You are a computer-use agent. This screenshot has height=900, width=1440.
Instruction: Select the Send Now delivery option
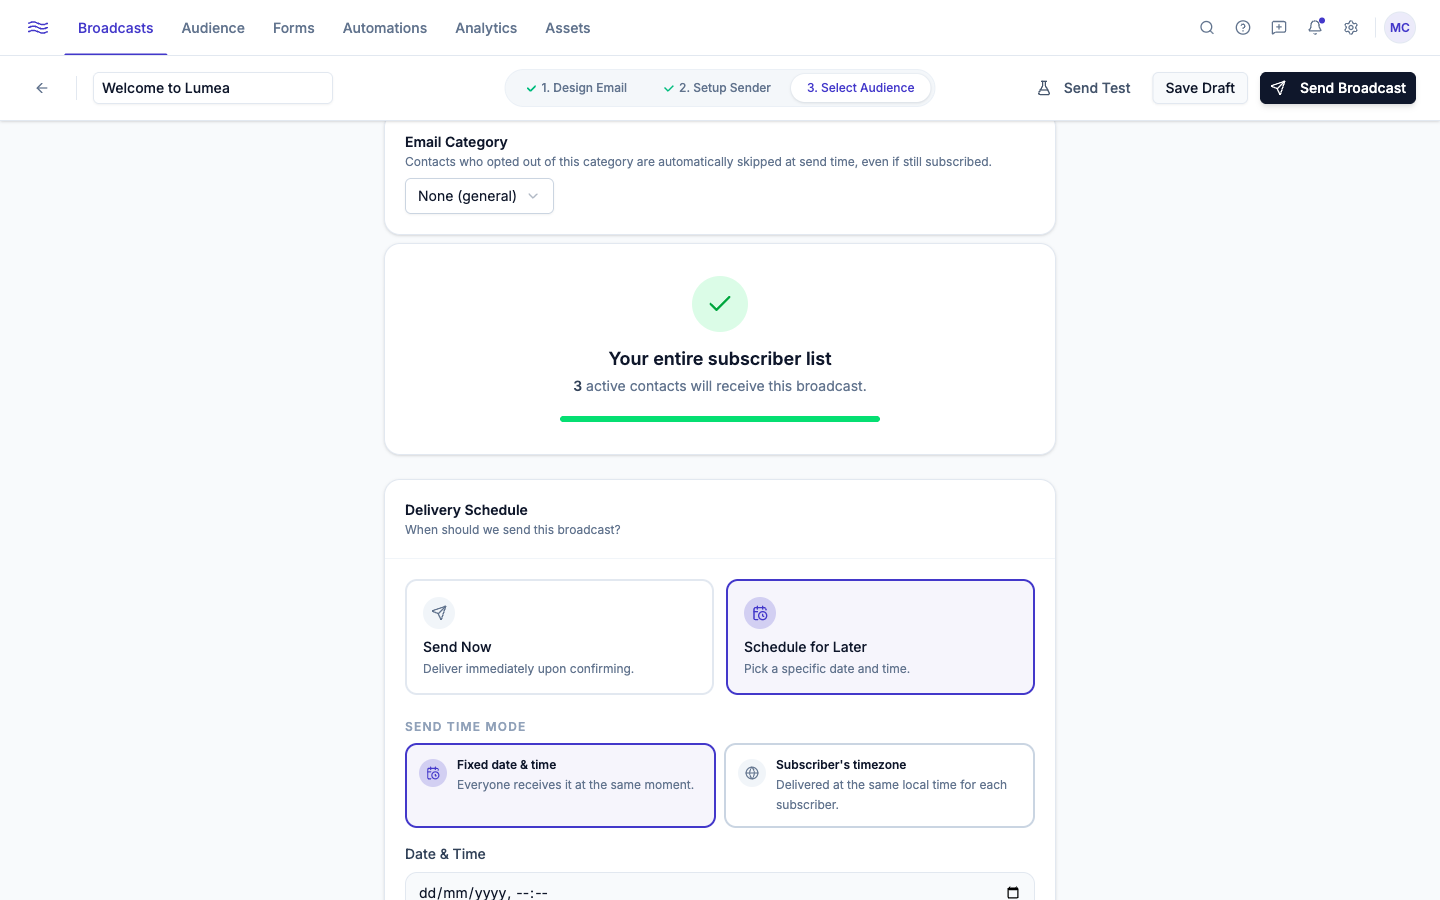pos(559,637)
